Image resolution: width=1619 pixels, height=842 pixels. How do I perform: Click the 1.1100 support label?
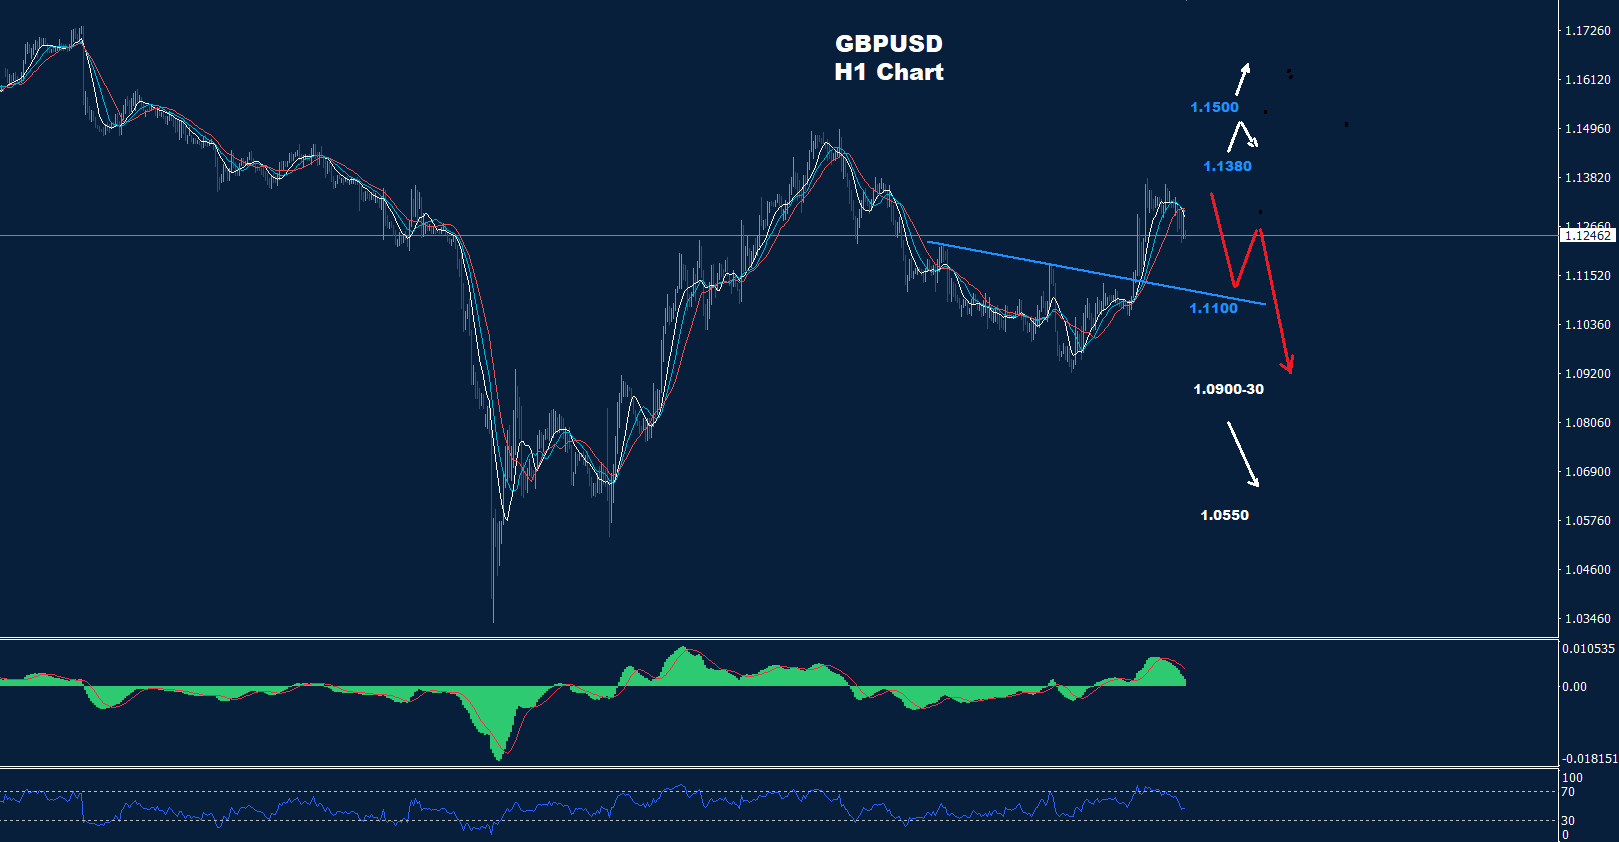tap(1213, 308)
